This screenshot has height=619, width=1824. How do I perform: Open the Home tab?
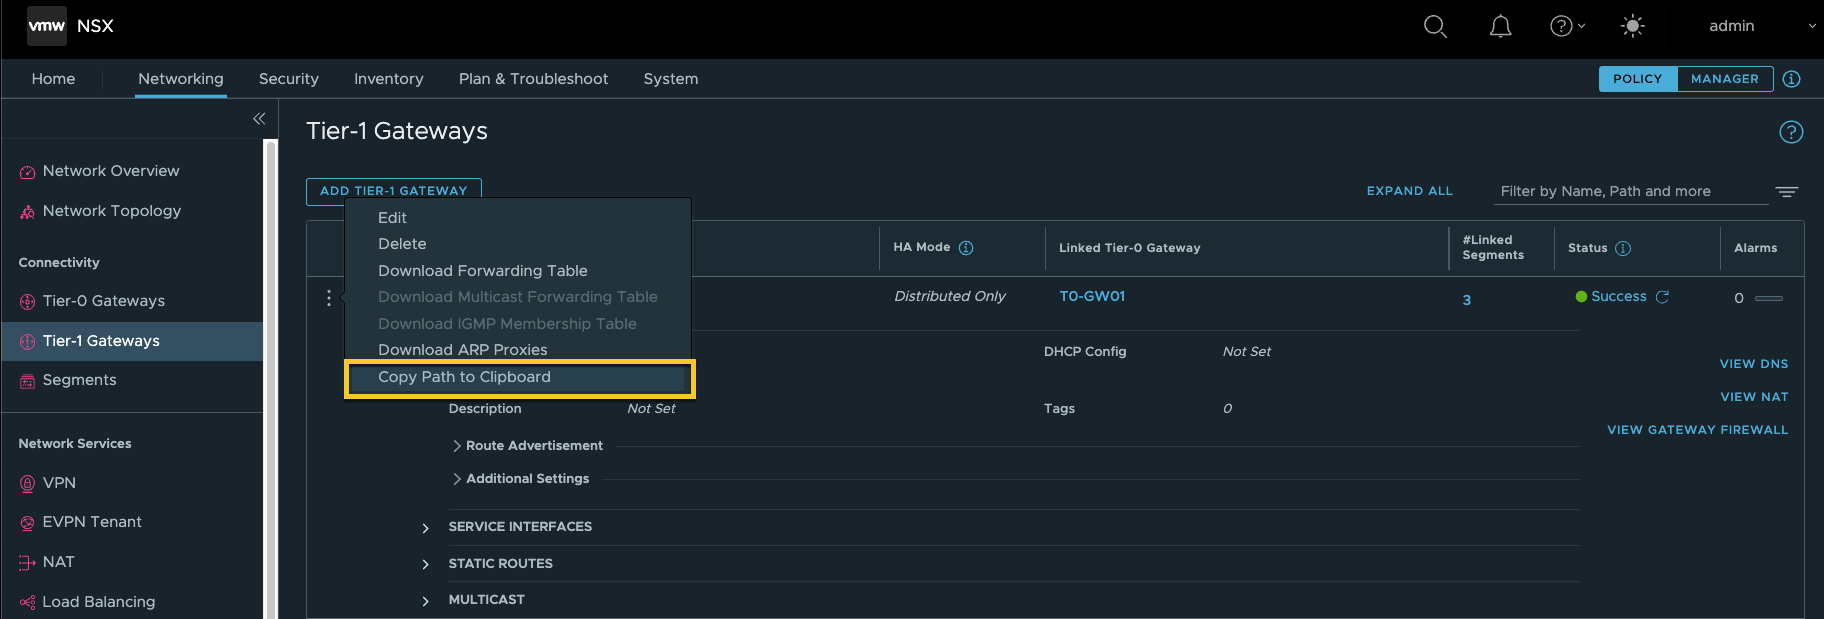point(53,79)
